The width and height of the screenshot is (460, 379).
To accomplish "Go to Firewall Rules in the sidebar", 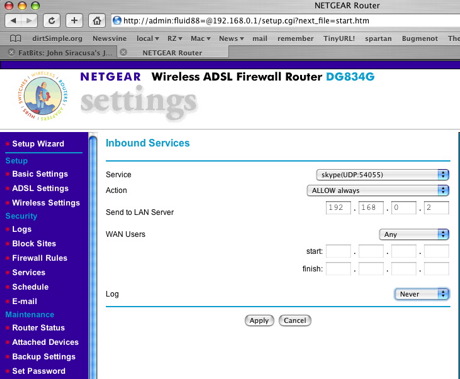I will 40,258.
